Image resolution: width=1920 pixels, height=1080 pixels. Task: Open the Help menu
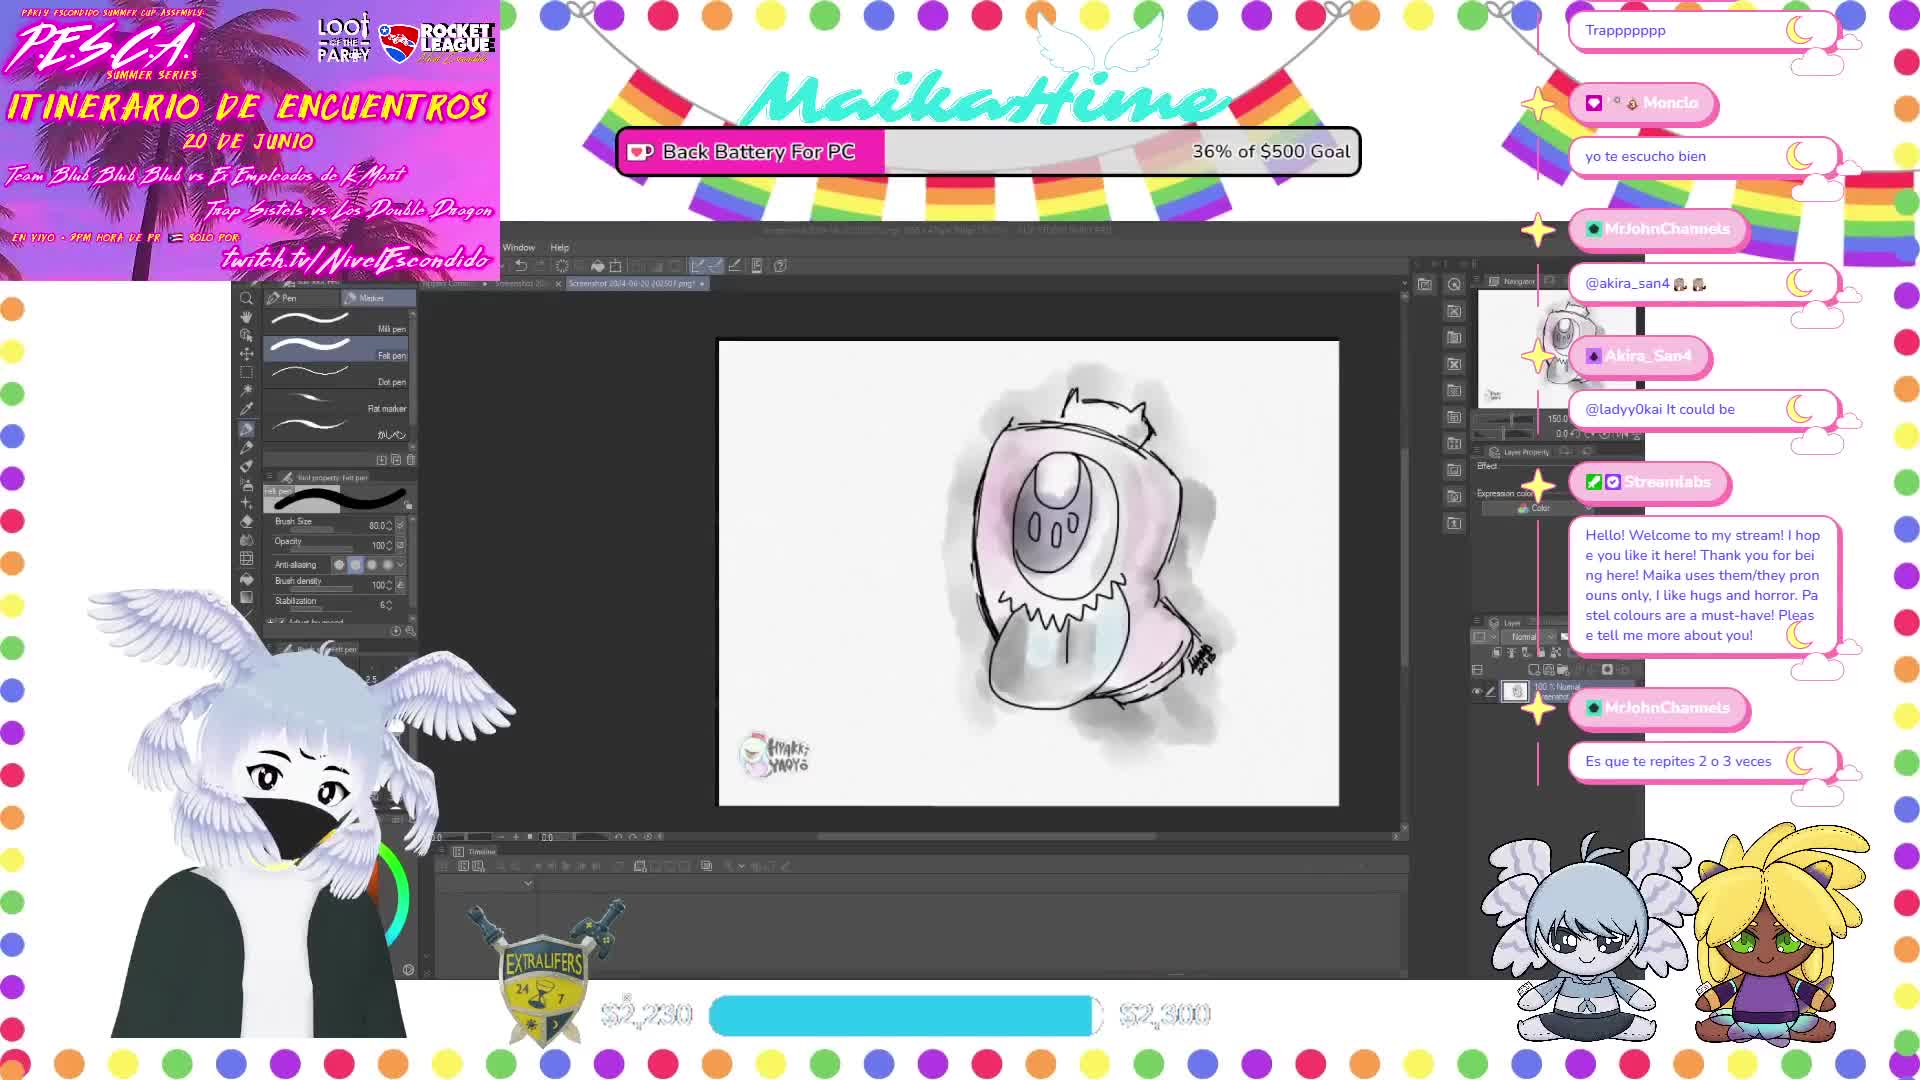[x=560, y=247]
